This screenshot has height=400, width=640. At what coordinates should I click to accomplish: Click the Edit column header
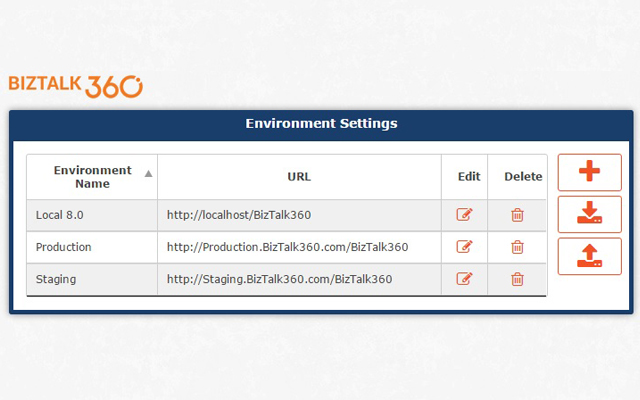(469, 177)
